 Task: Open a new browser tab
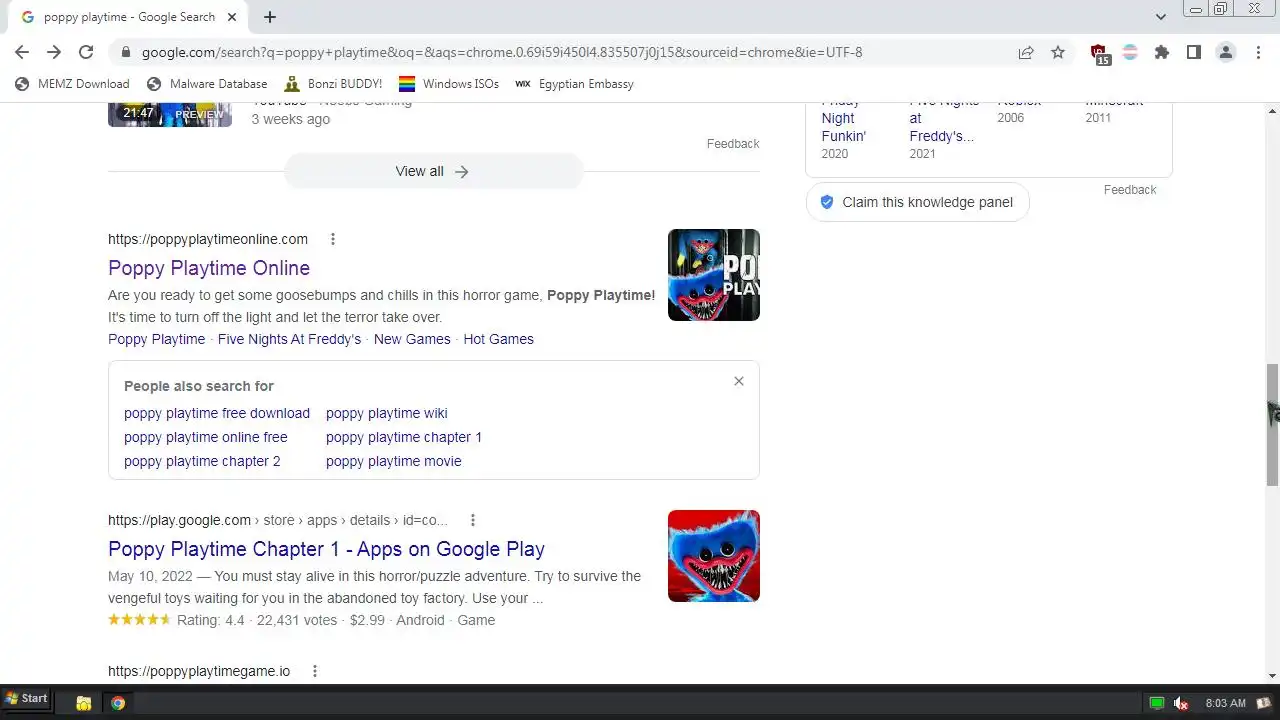(x=270, y=17)
